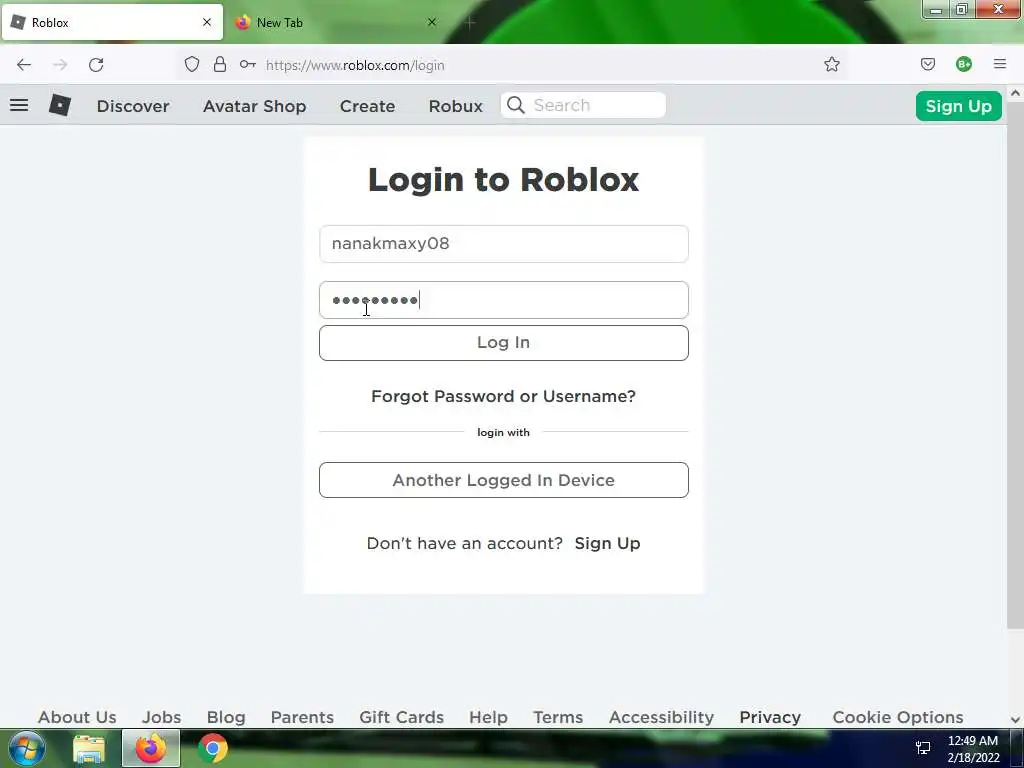Screen dimensions: 1024x768
Task: Open the Terms footer link
Action: pos(558,717)
